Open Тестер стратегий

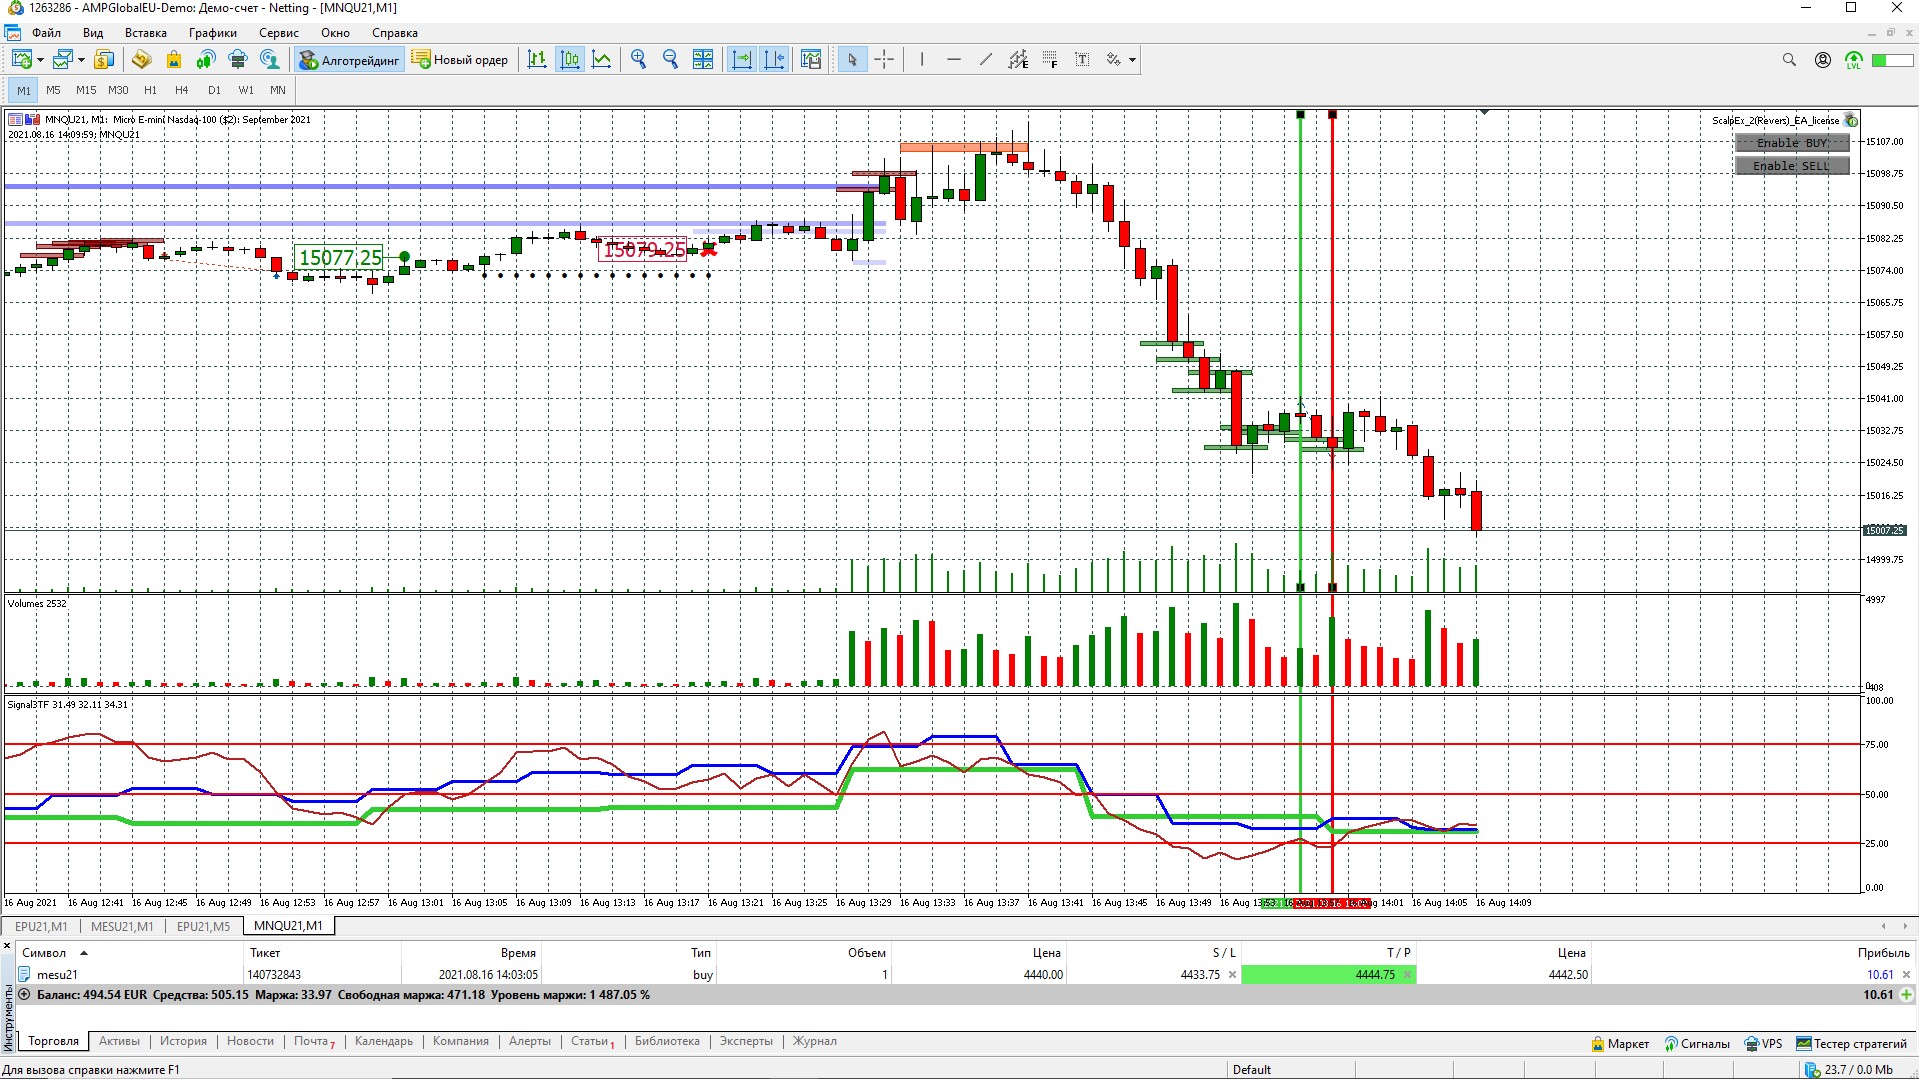pyautogui.click(x=1852, y=1044)
